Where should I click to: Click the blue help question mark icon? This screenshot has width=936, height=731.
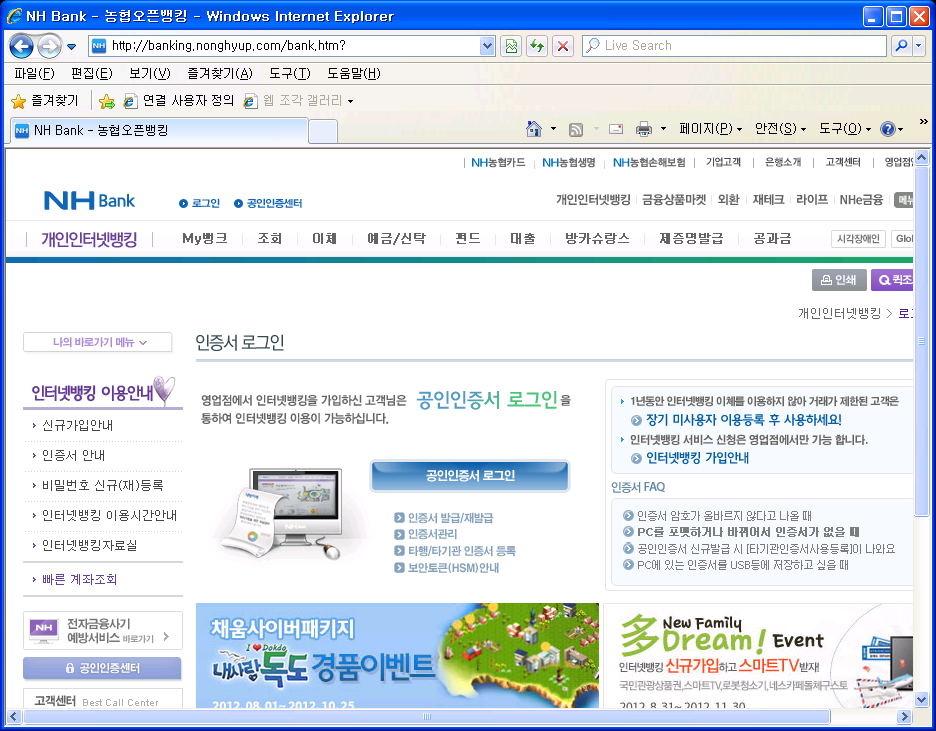pos(888,129)
